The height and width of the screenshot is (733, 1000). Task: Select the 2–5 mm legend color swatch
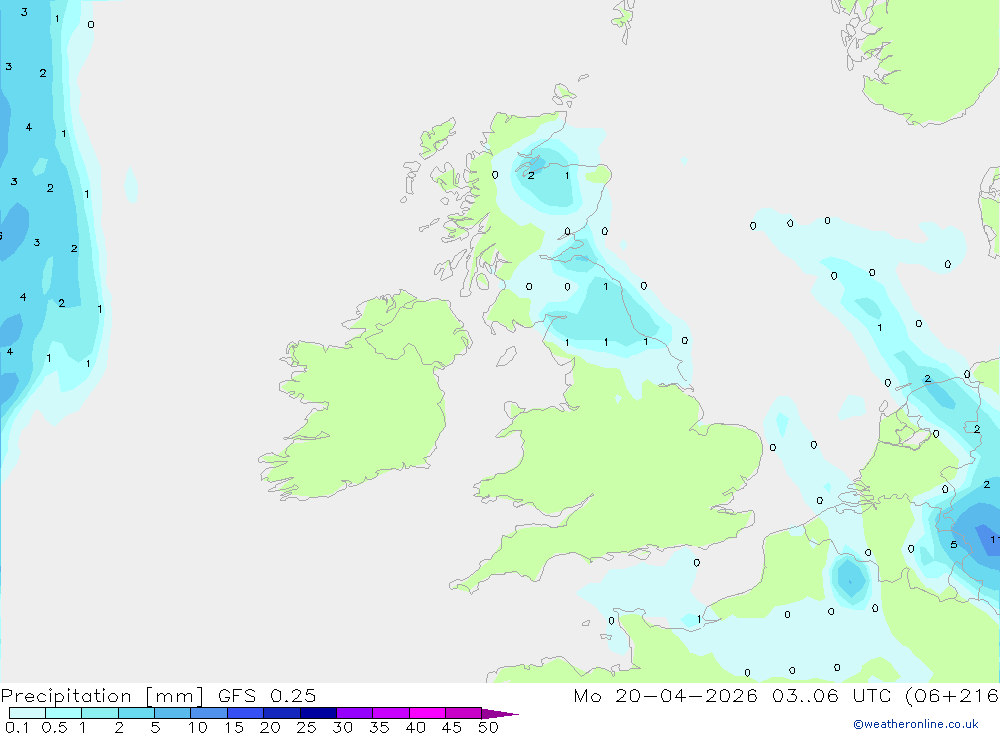(x=136, y=713)
